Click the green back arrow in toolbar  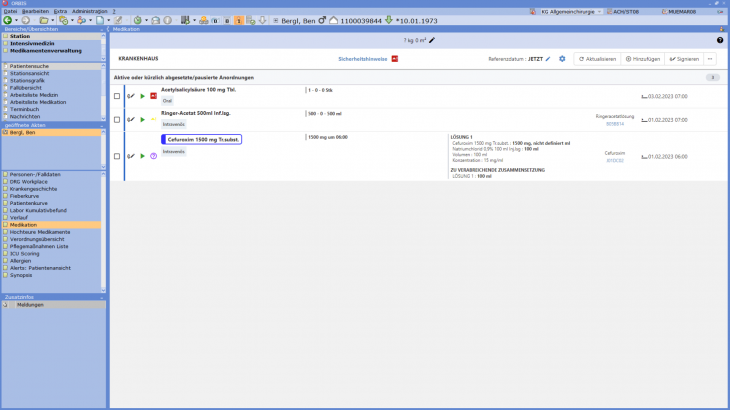pos(8,20)
